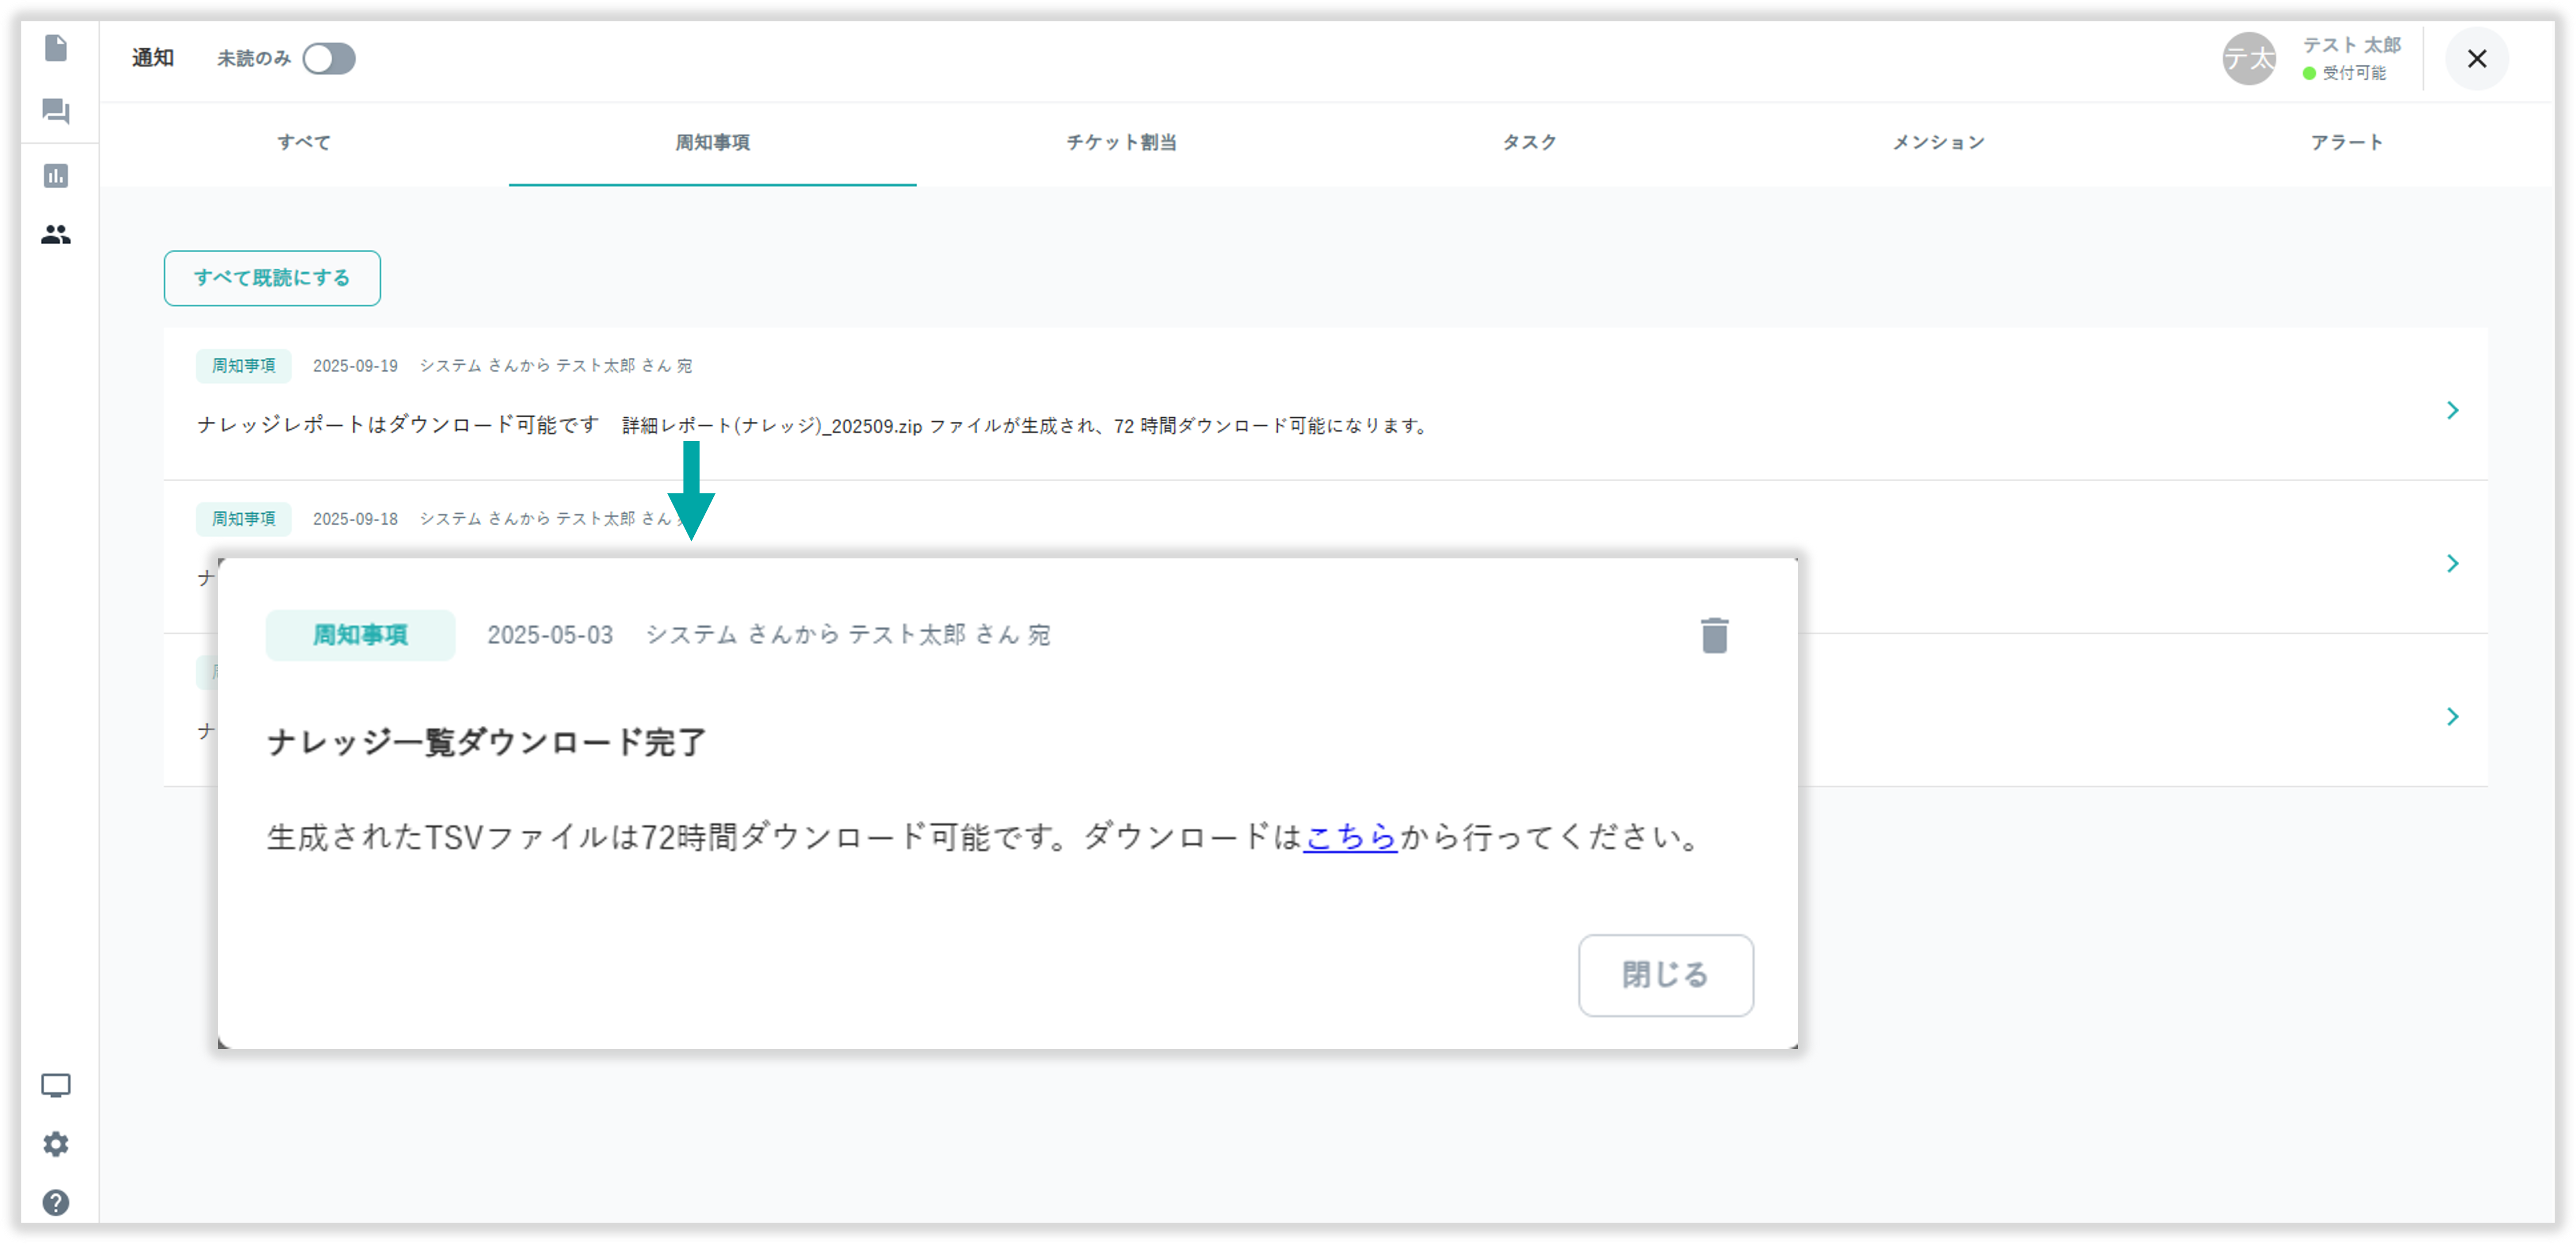Expand the 2025-09-18 notification chevron
This screenshot has height=1244, width=2576.
(x=2452, y=564)
